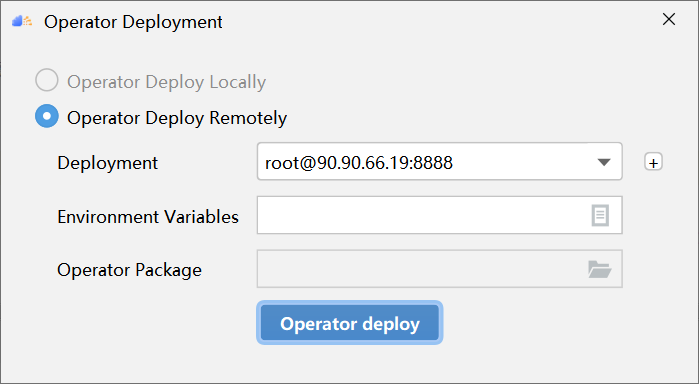Open the environment variables editor document icon
Viewport: 699px width, 384px height.
point(600,215)
